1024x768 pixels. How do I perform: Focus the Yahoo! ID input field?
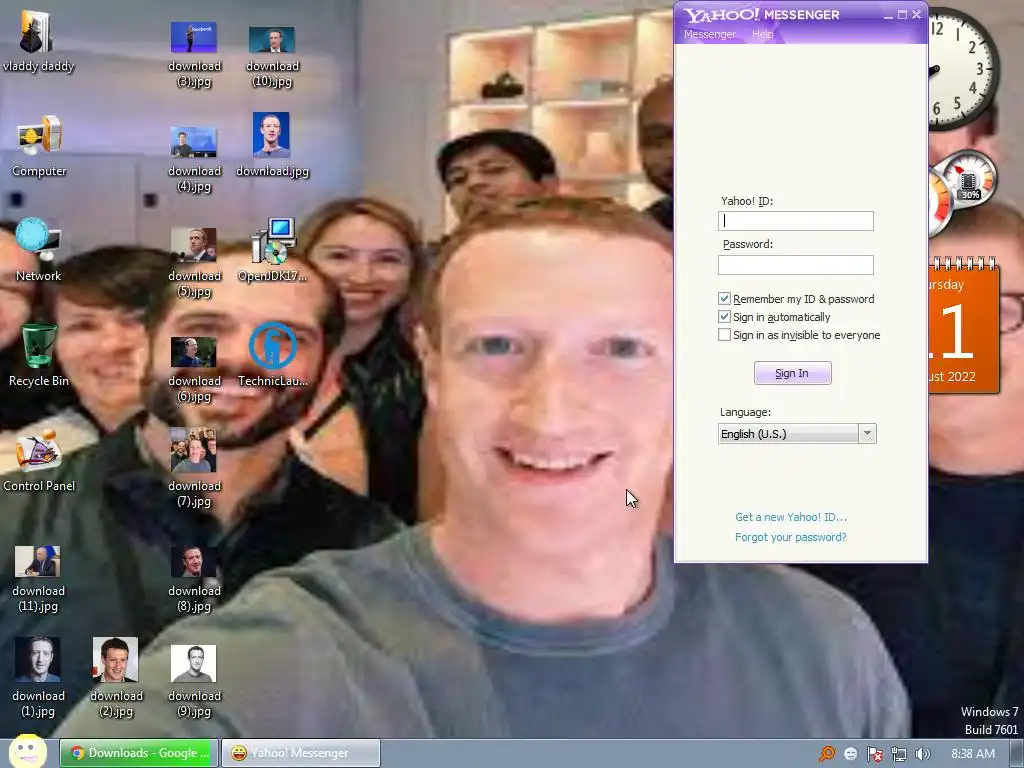point(795,221)
